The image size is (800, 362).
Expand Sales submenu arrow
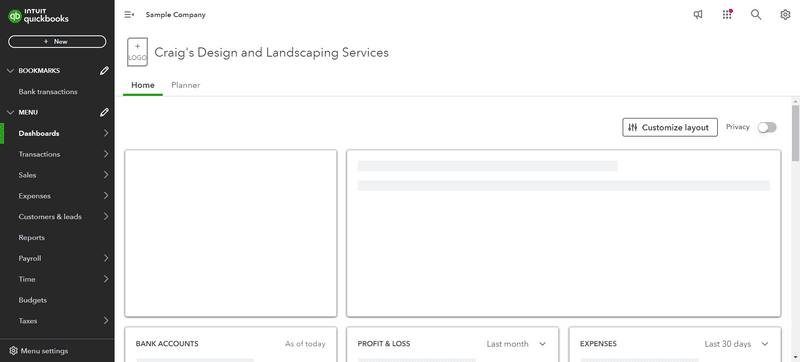pyautogui.click(x=106, y=175)
